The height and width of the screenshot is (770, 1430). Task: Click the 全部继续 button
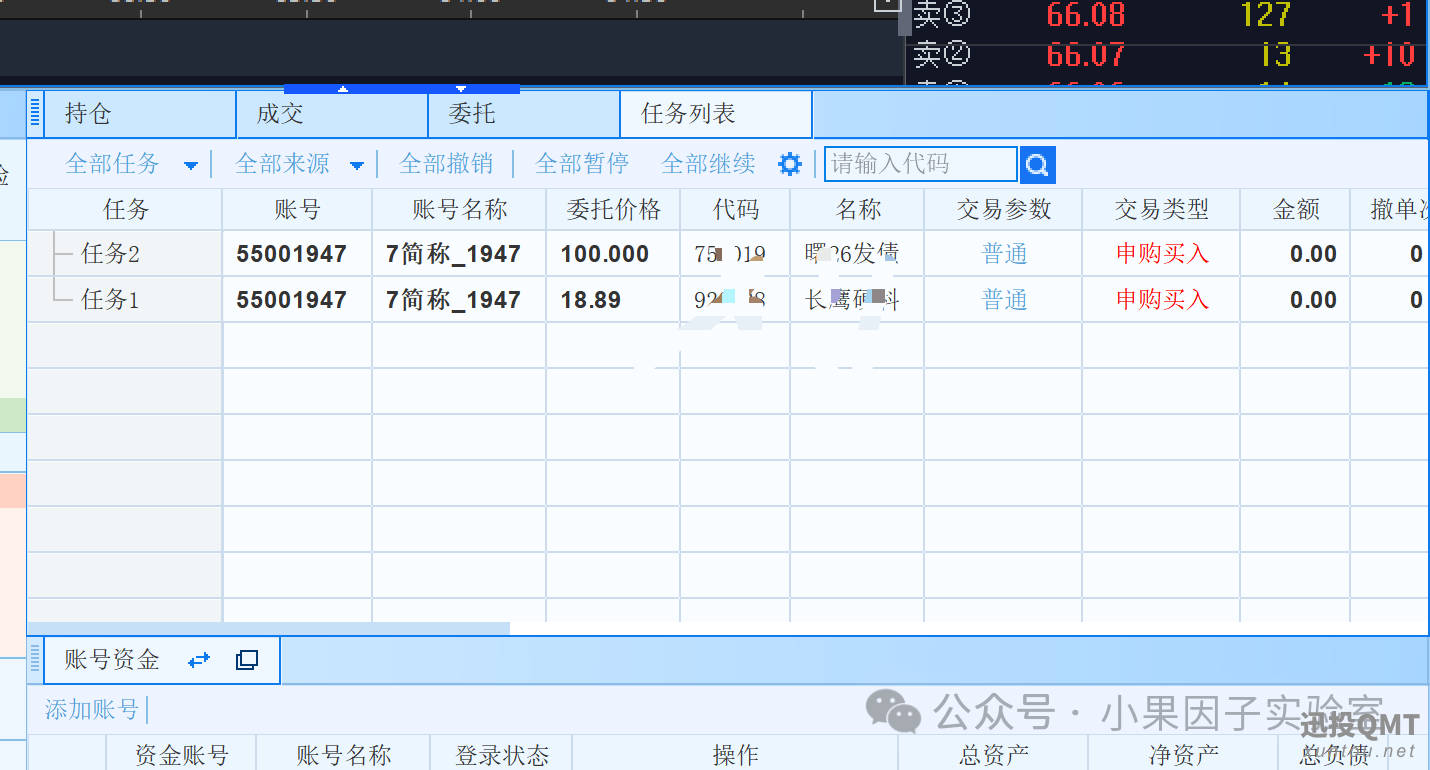(x=708, y=164)
